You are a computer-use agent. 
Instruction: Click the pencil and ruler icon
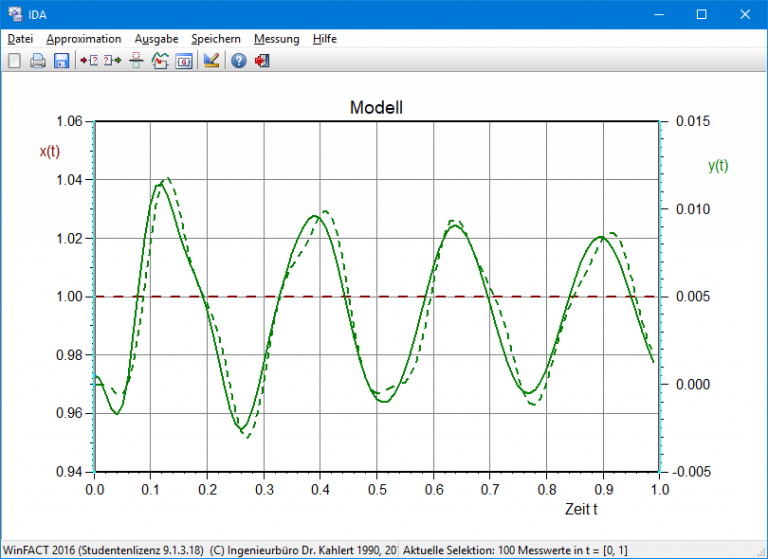click(211, 61)
